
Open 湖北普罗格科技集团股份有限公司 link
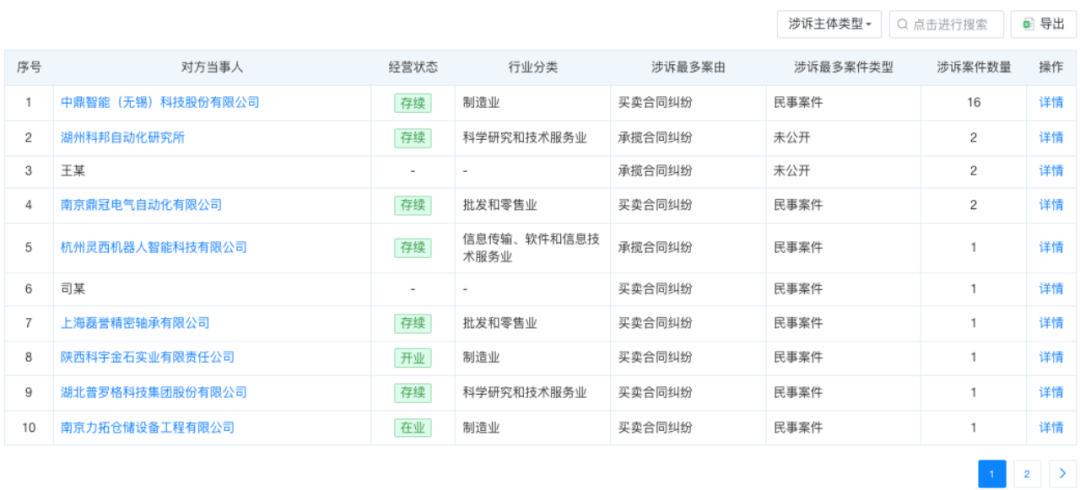(154, 392)
